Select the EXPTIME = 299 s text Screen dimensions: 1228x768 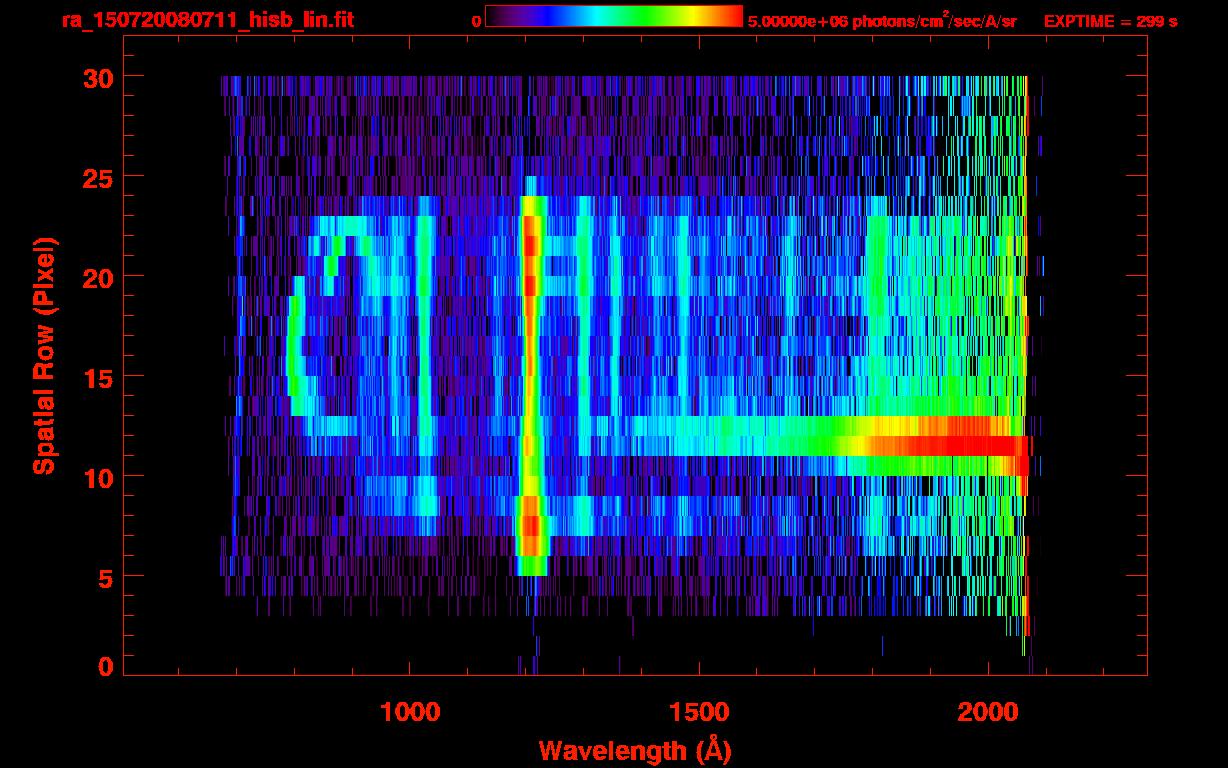(x=1110, y=21)
